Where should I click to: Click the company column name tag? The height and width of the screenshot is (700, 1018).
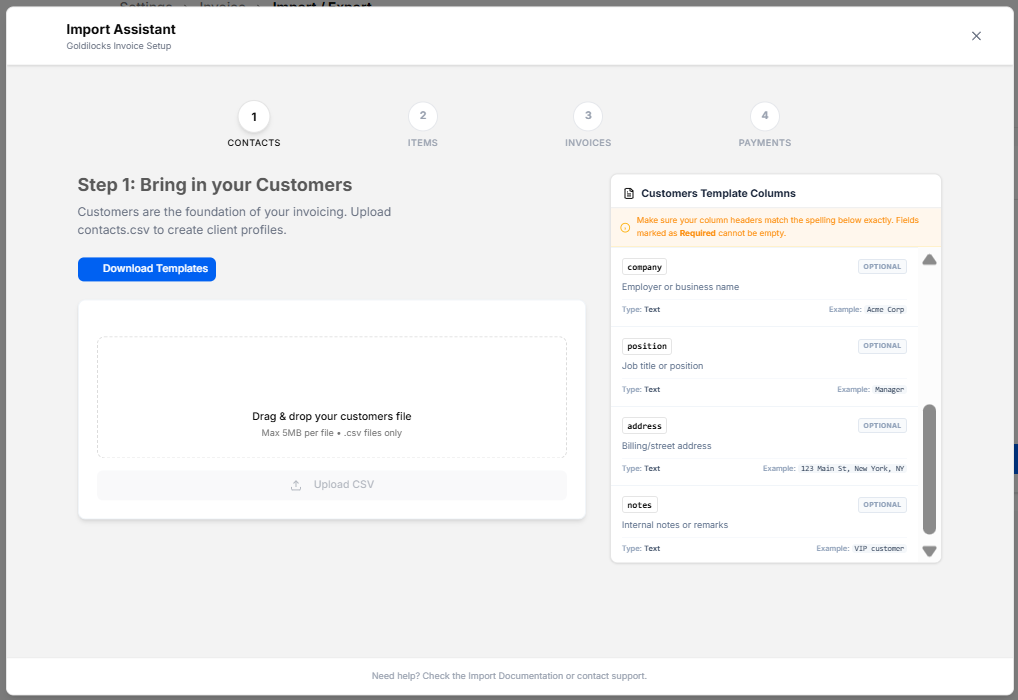pos(644,267)
